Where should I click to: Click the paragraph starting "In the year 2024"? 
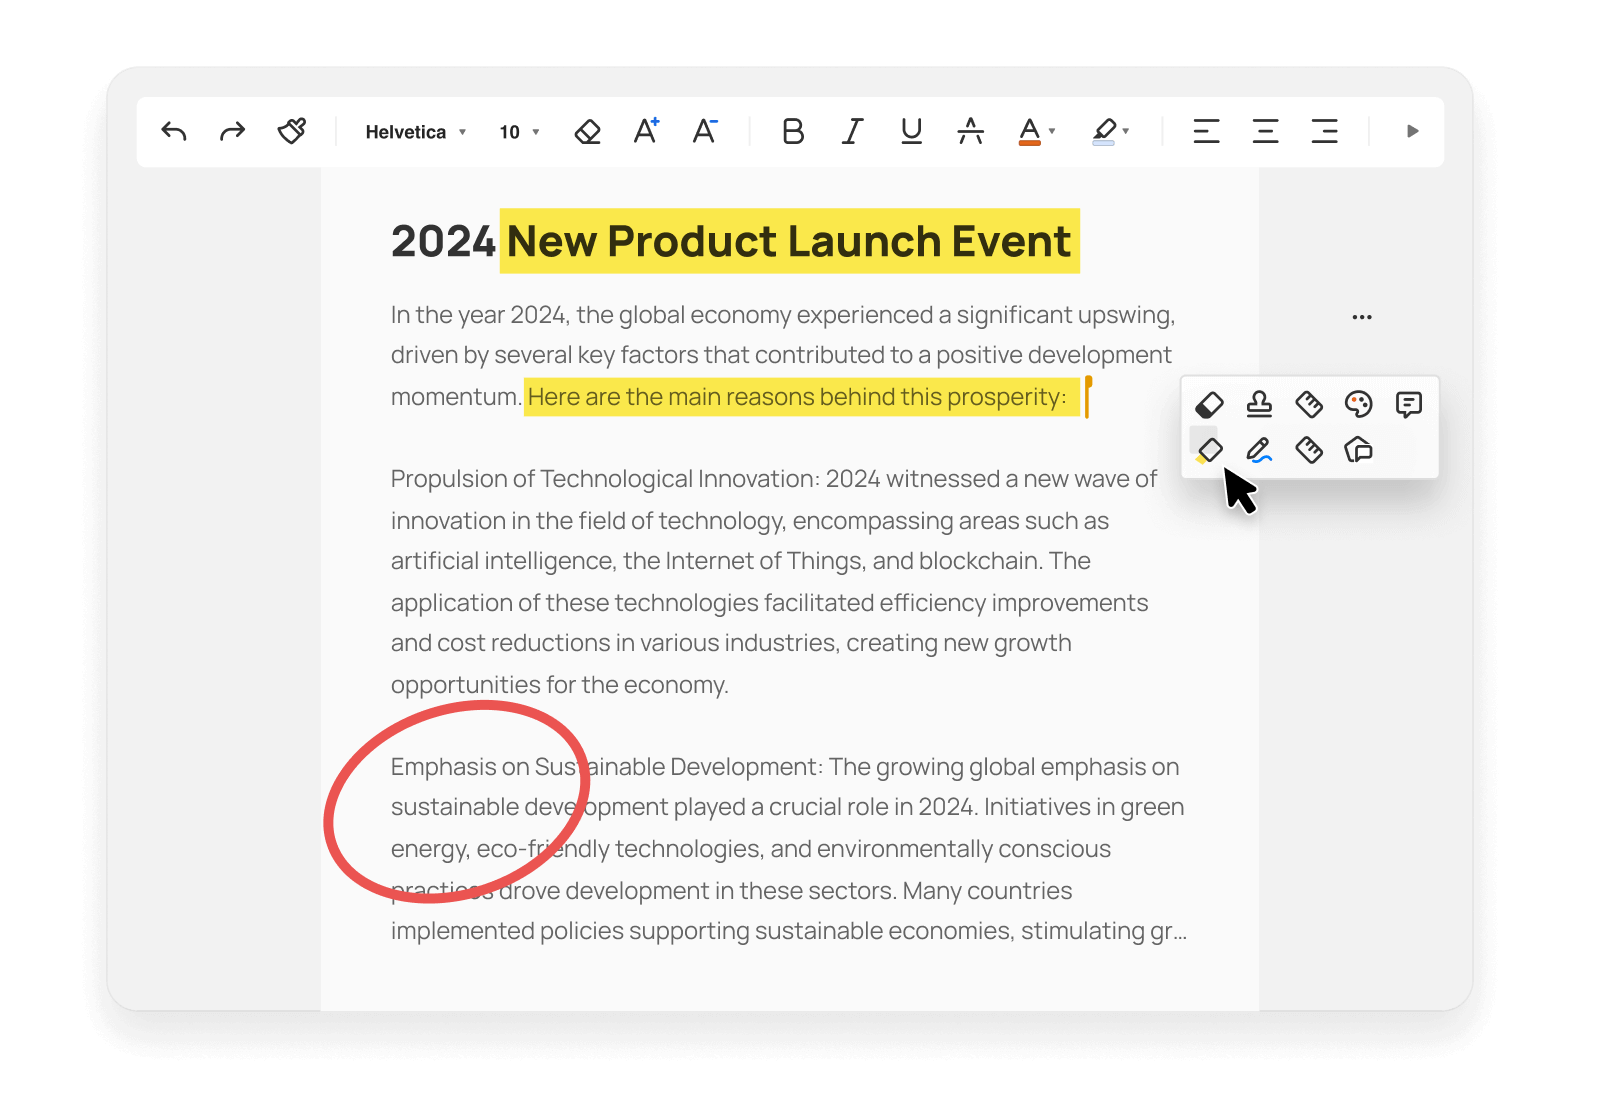[783, 356]
